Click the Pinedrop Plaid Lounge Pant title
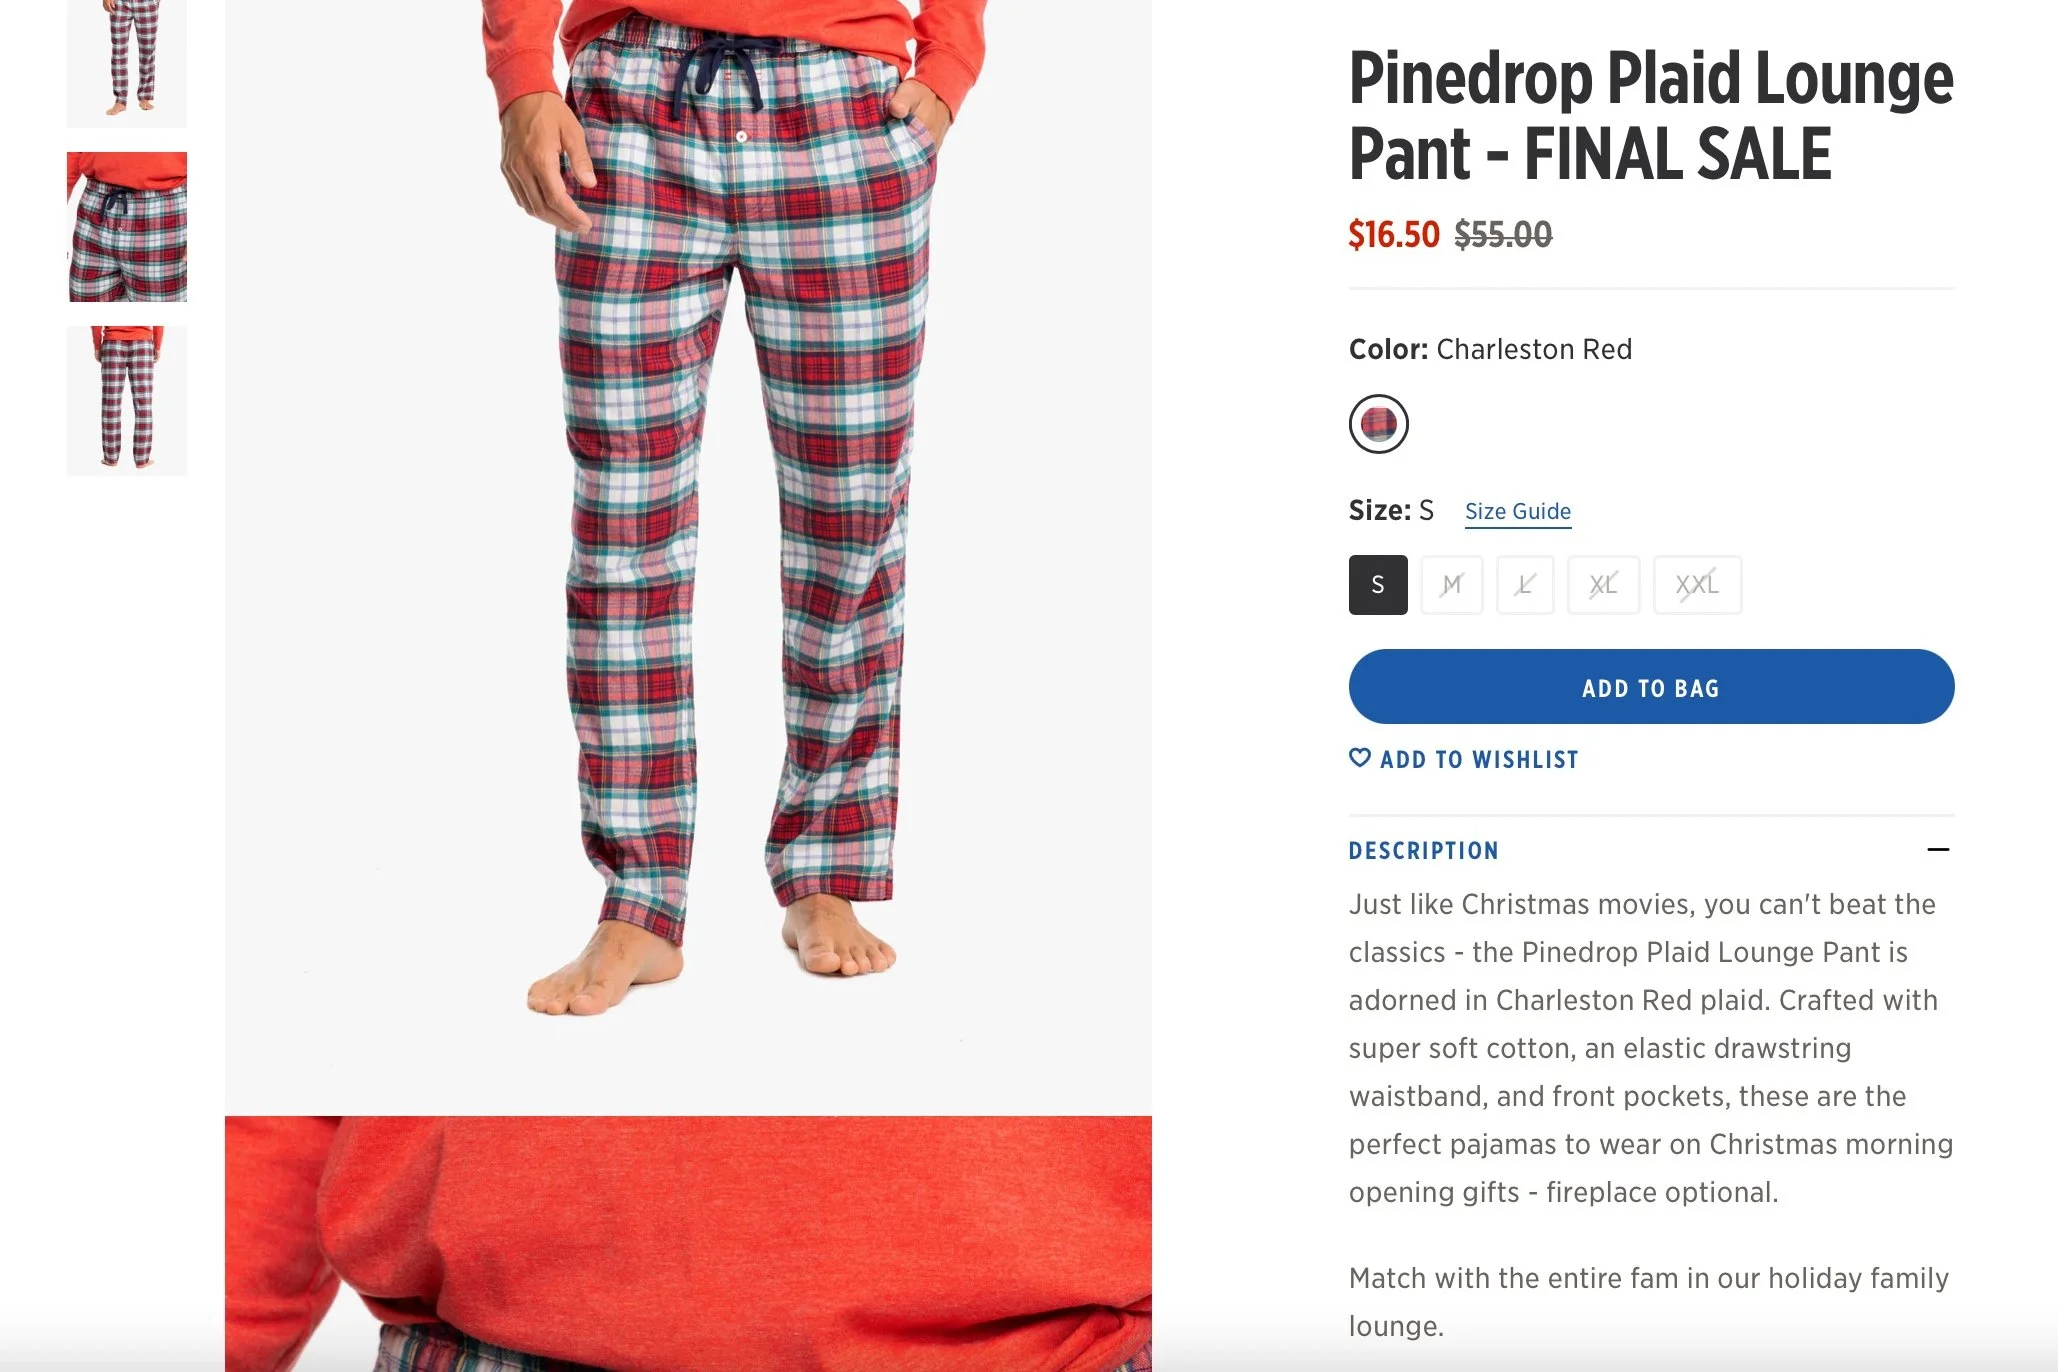Image resolution: width=2058 pixels, height=1372 pixels. (1650, 116)
